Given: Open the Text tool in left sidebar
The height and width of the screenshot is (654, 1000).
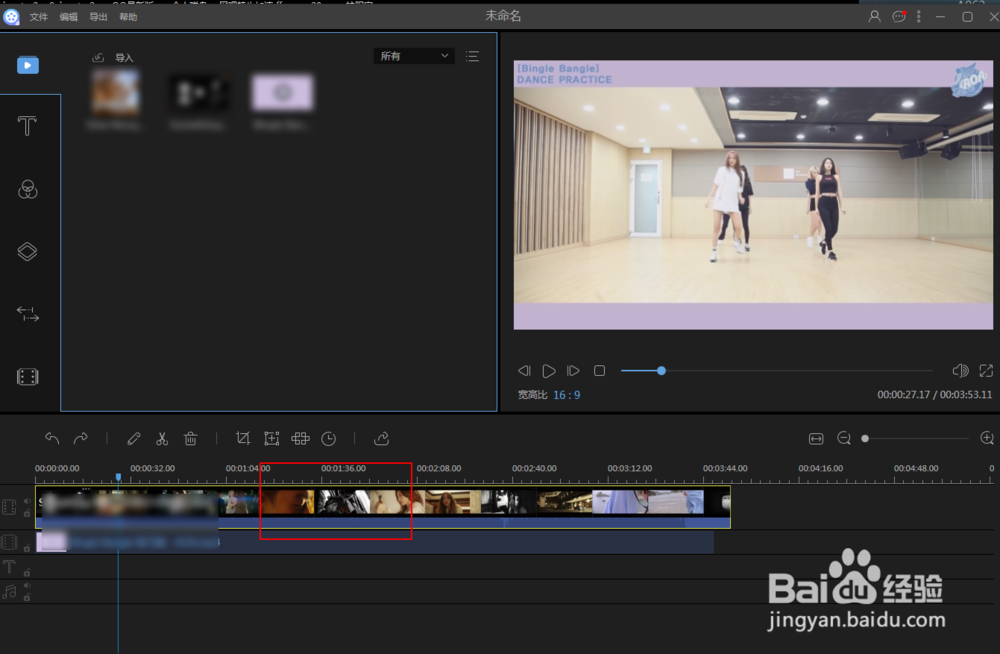Looking at the screenshot, I should point(27,126).
